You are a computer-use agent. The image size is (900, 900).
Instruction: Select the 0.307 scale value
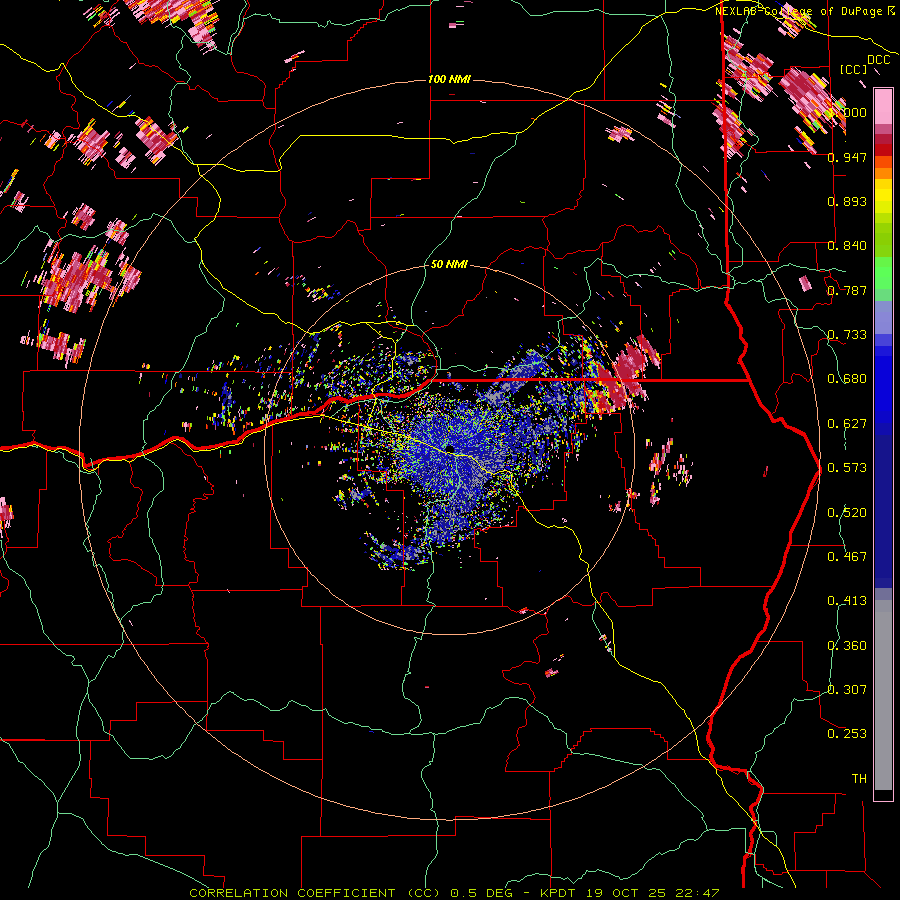[x=847, y=690]
